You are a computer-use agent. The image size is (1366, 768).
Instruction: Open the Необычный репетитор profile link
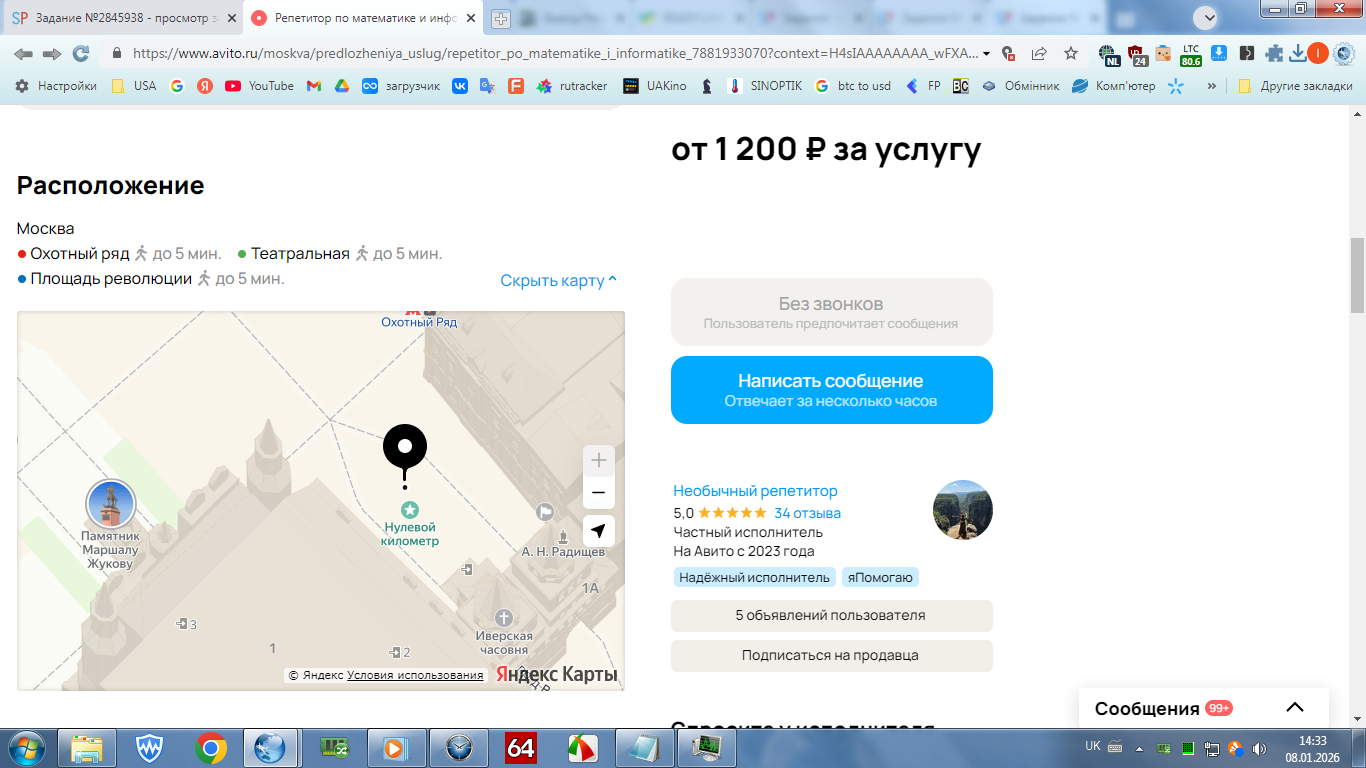(x=755, y=491)
